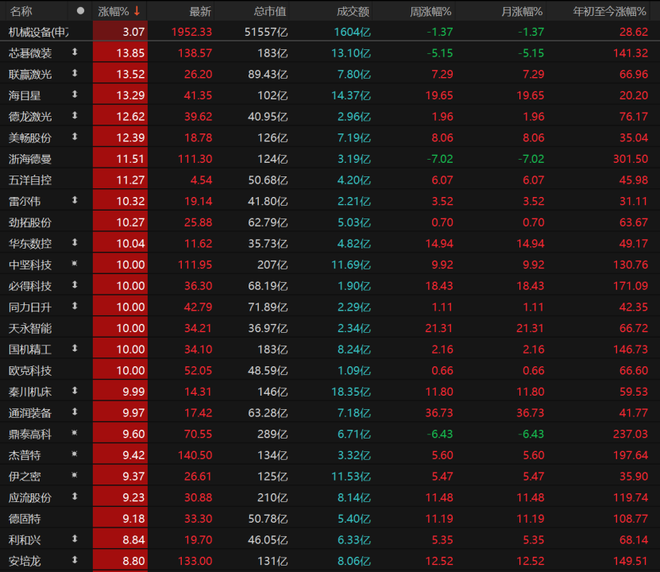The image size is (660, 572).
Task: Click the marker icon next to 安培龙
Action: pos(75,560)
